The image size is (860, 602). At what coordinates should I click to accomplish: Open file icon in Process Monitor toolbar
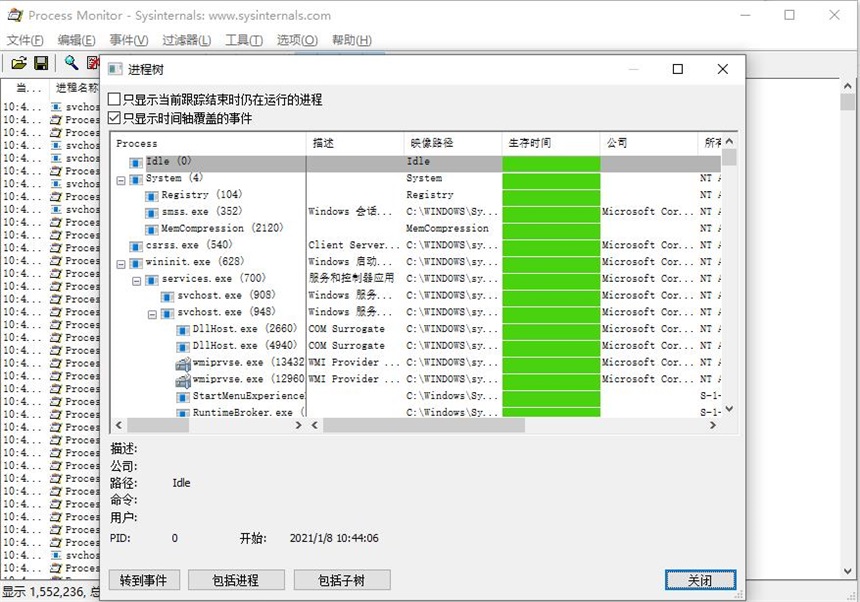(x=19, y=63)
